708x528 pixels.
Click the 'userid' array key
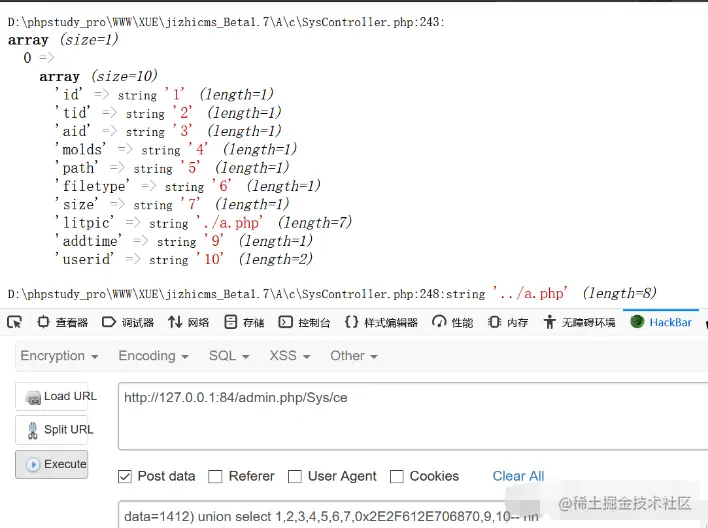(x=84, y=259)
